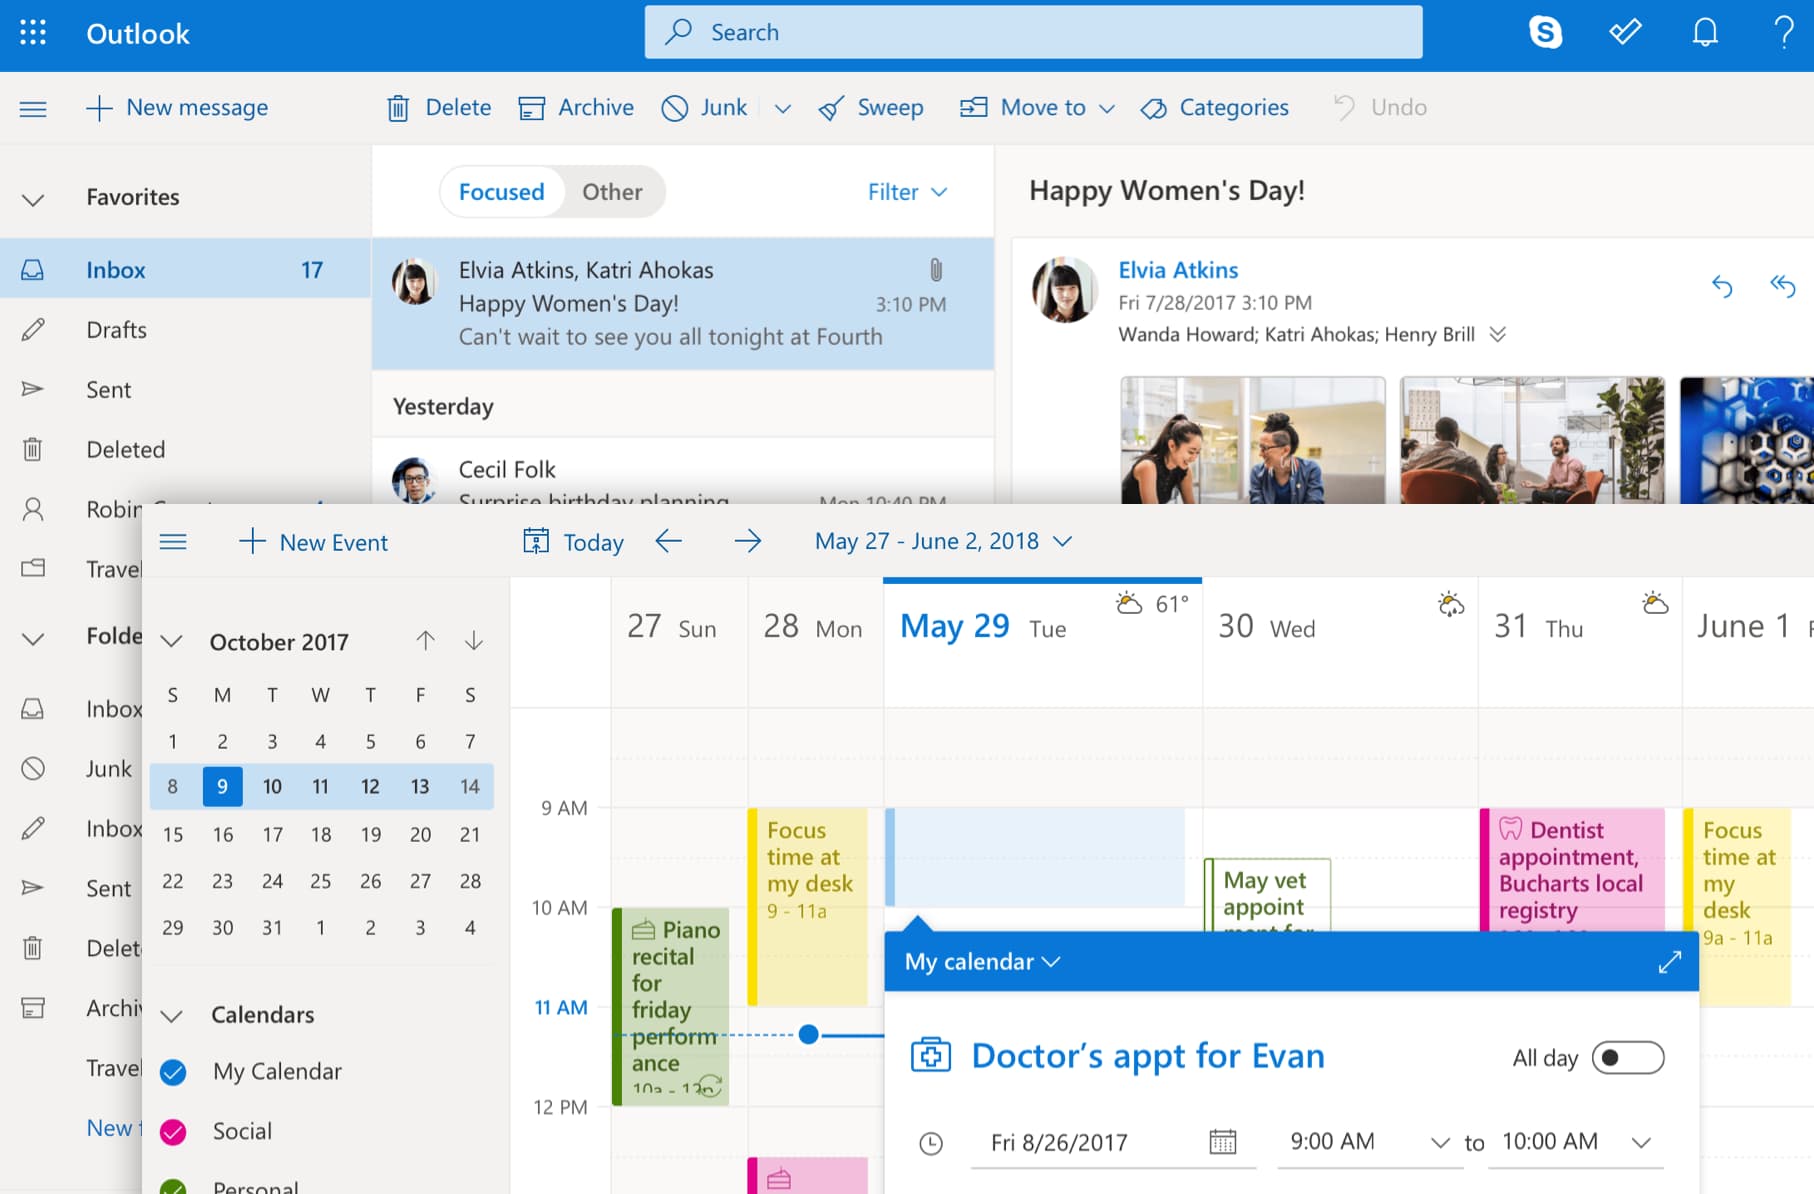Viewport: 1814px width, 1194px height.
Task: Go to previous week arrow
Action: [668, 541]
